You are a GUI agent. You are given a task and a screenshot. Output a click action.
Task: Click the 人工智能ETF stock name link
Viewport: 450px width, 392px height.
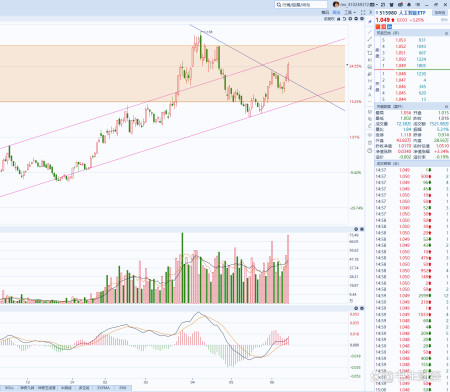coord(412,13)
